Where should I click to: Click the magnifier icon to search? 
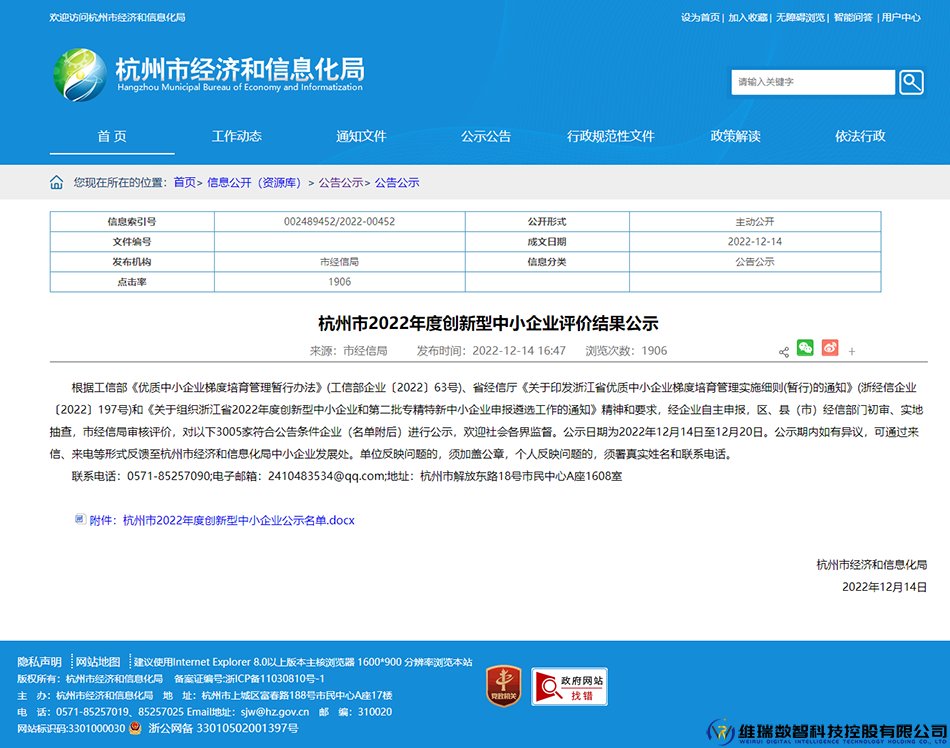[x=910, y=81]
